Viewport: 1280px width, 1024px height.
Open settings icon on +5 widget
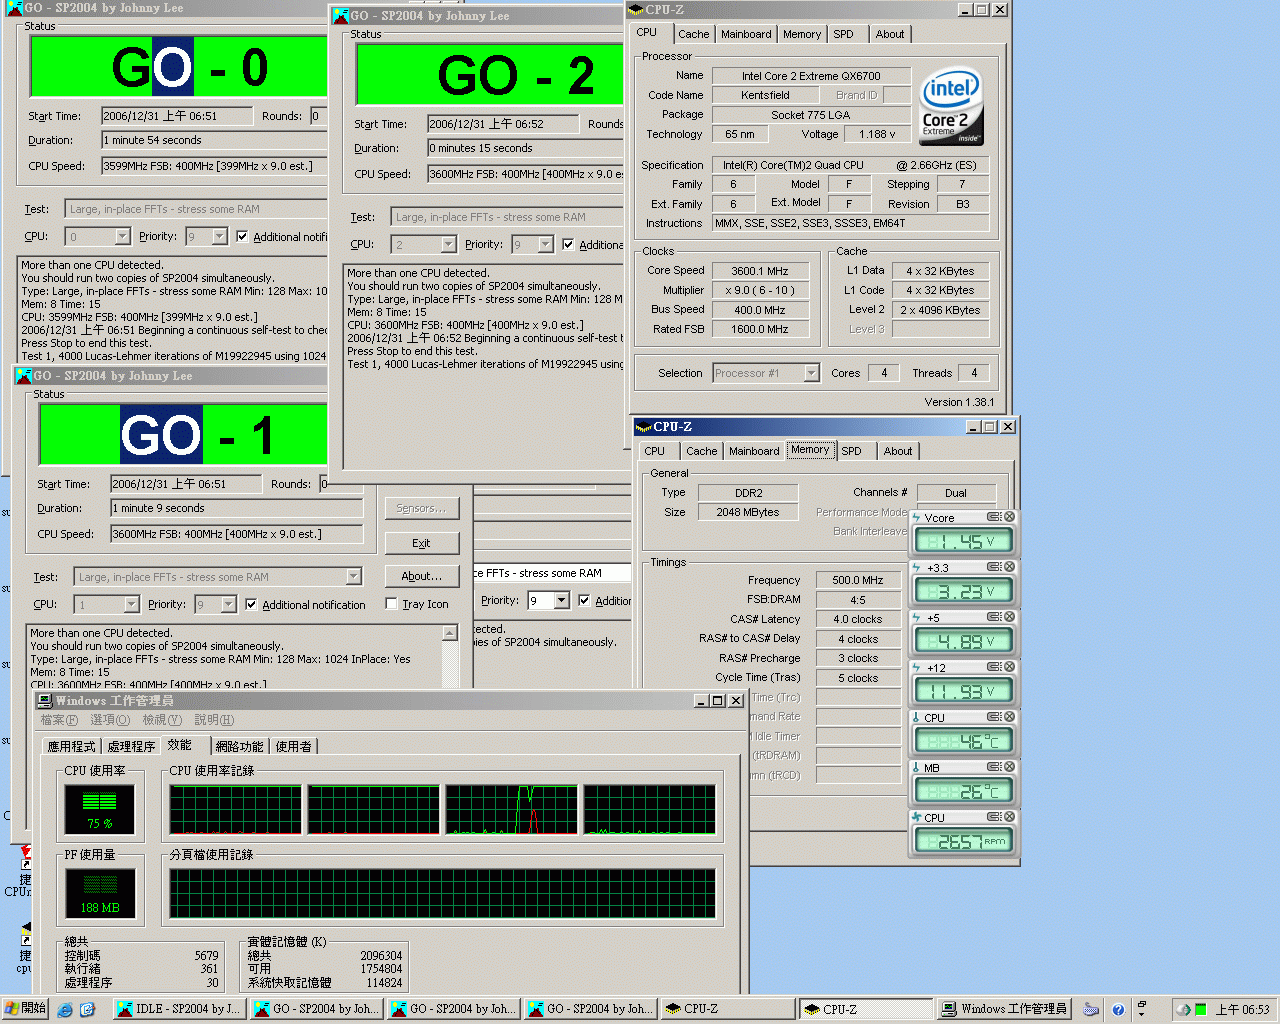[994, 617]
